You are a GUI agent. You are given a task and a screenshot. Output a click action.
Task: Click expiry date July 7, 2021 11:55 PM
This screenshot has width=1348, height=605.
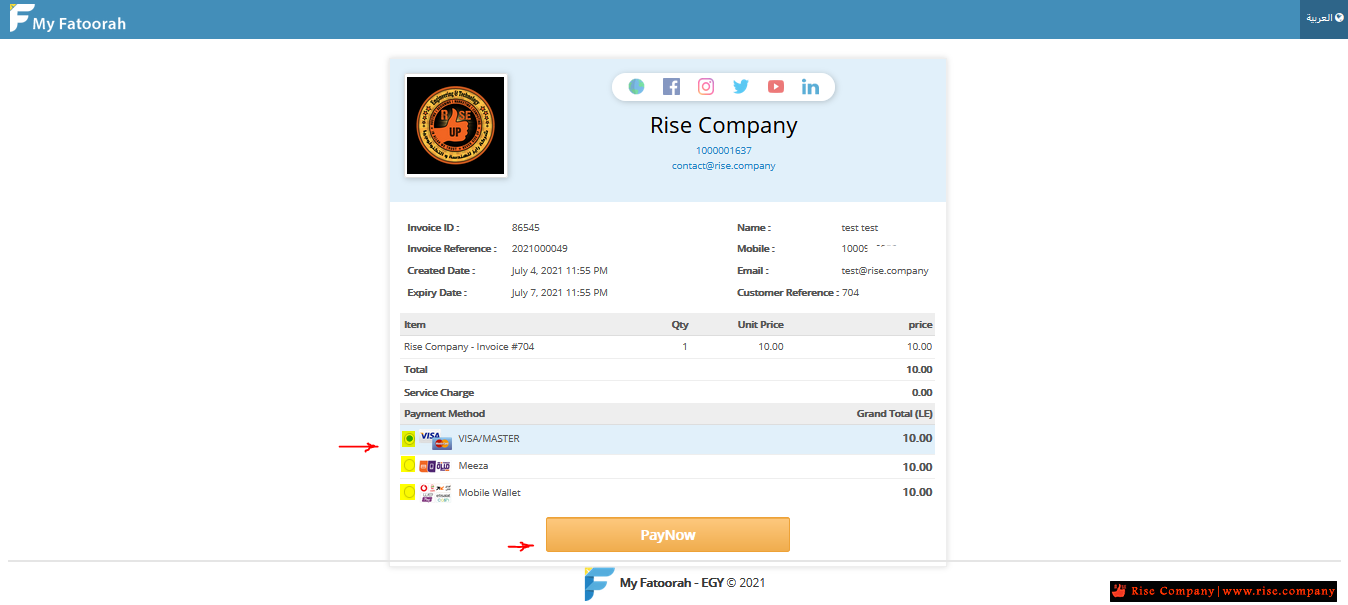pos(560,293)
